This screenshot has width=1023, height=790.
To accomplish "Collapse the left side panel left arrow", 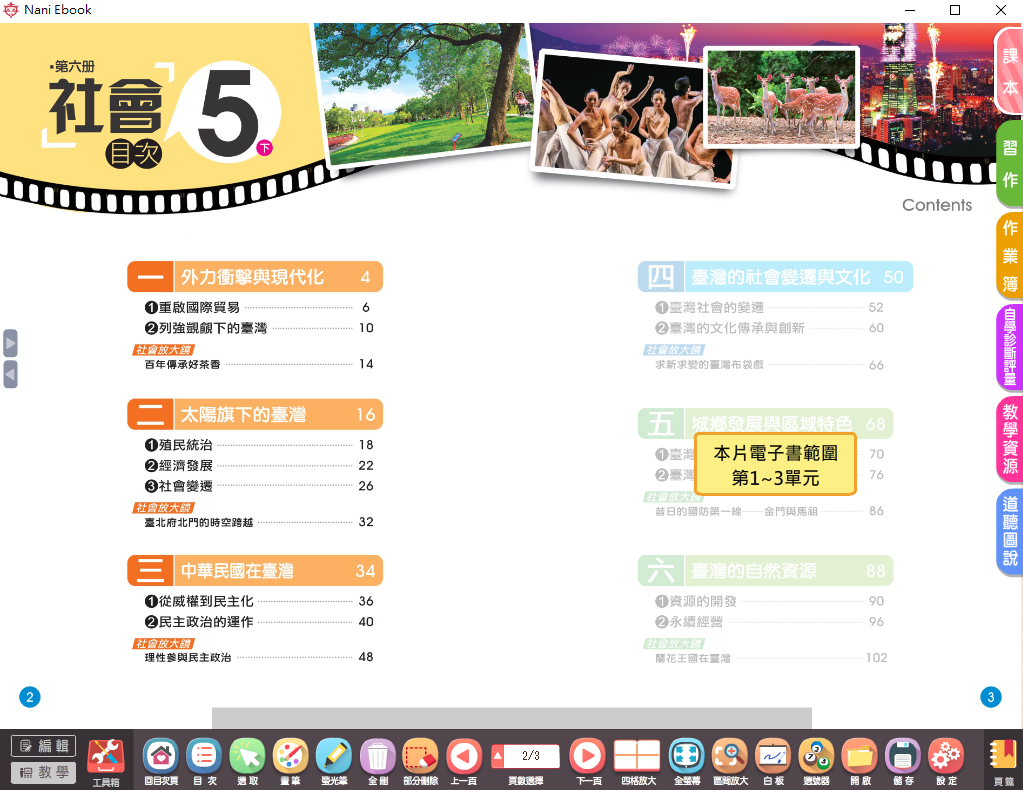I will tap(10, 374).
